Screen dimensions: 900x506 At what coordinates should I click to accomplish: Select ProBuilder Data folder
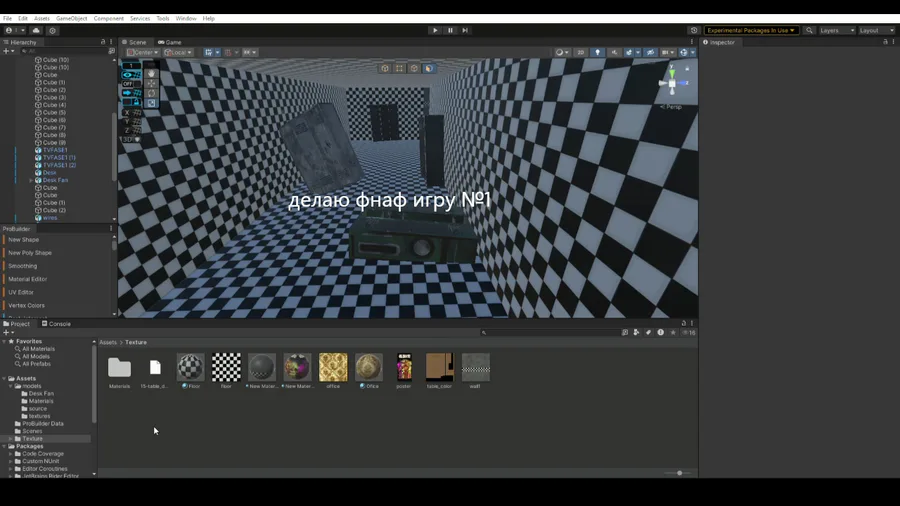pyautogui.click(x=42, y=424)
